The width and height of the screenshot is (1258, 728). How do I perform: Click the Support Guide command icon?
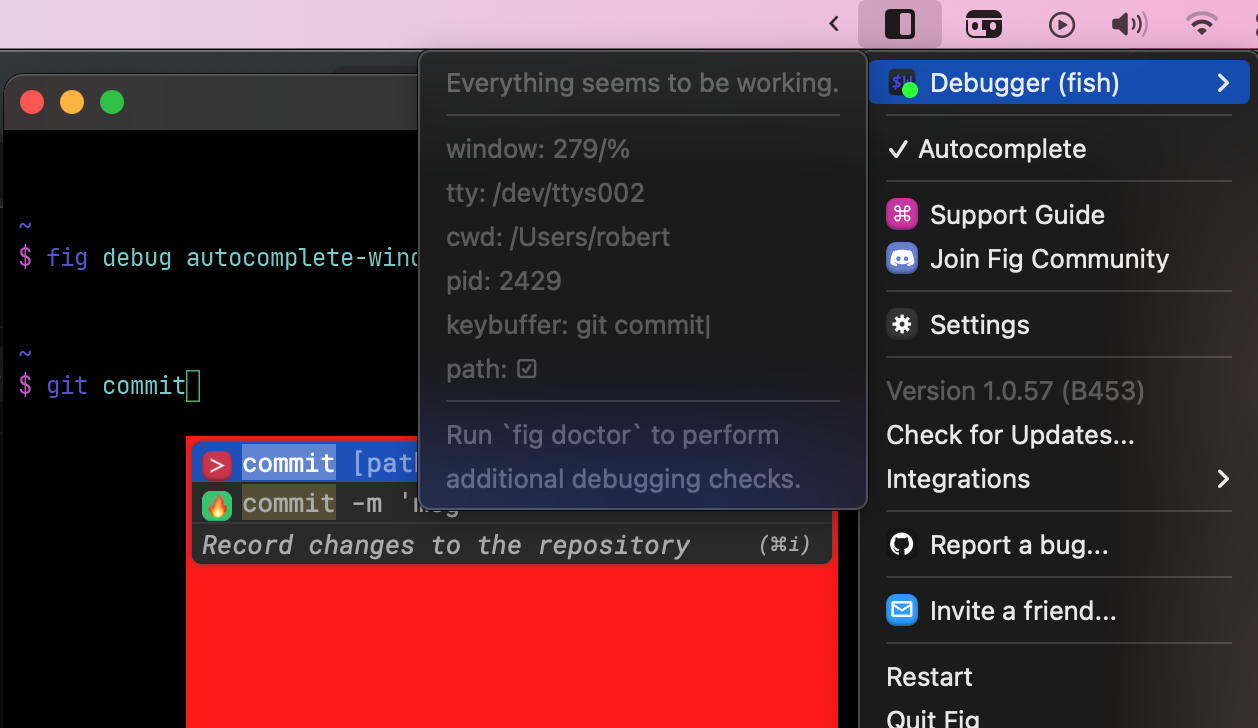[901, 214]
